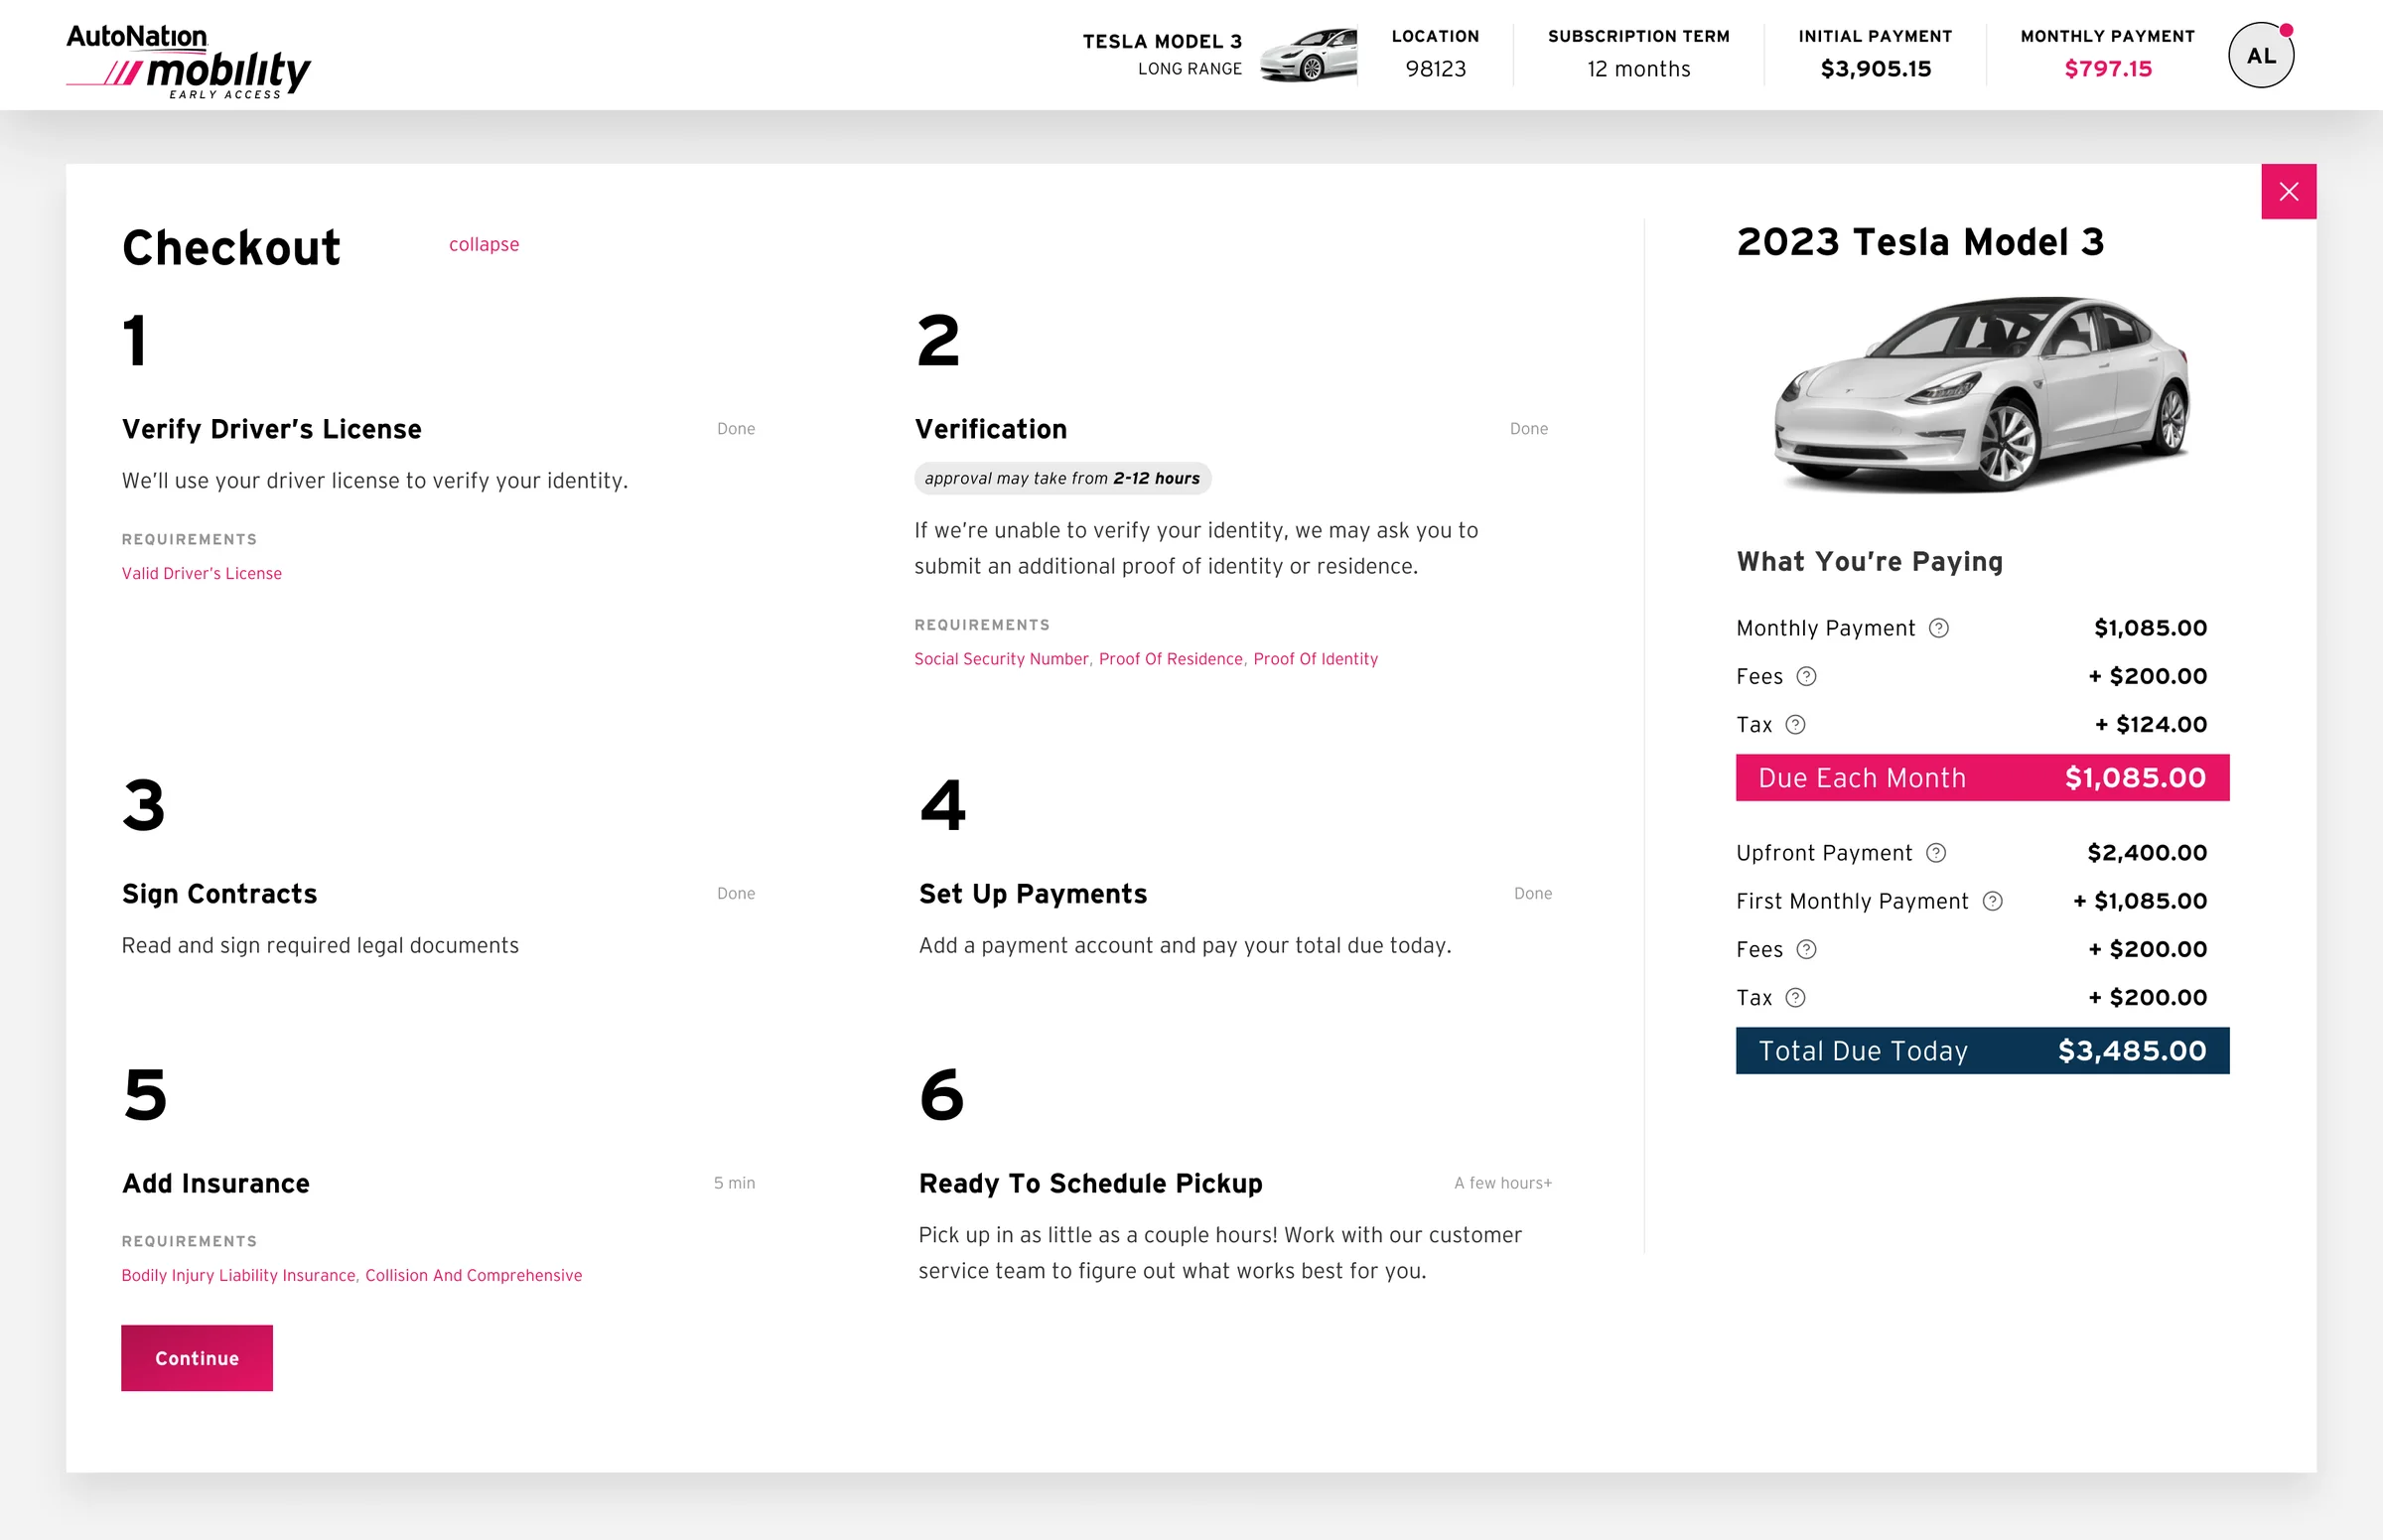This screenshot has width=2383, height=1540.
Task: Click the Due Each Month total bar
Action: [1982, 778]
